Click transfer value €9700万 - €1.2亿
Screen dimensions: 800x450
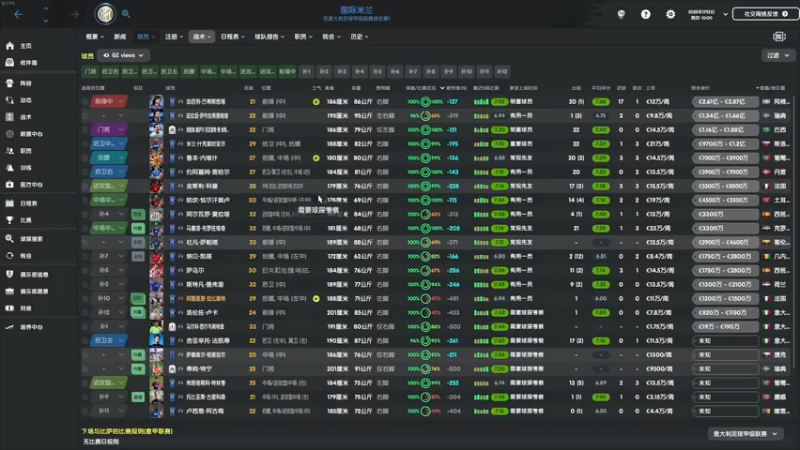click(725, 144)
